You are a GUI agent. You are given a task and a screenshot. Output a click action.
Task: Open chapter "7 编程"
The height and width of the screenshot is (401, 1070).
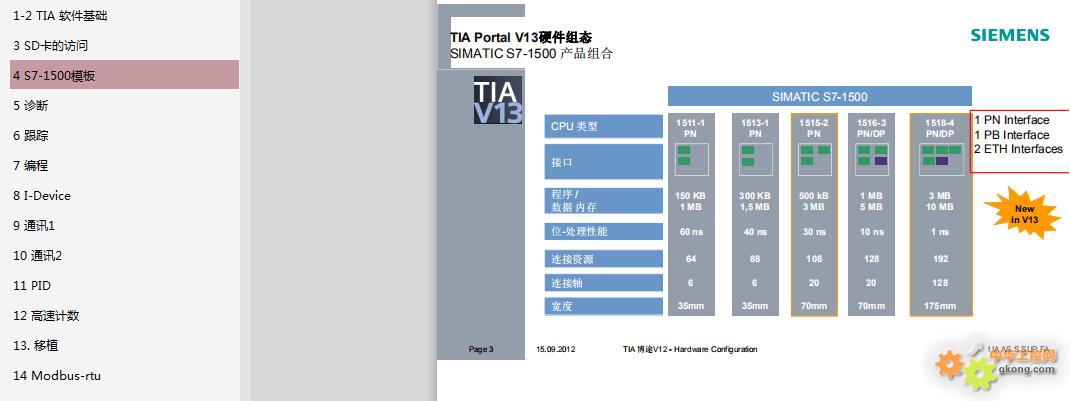tap(31, 166)
